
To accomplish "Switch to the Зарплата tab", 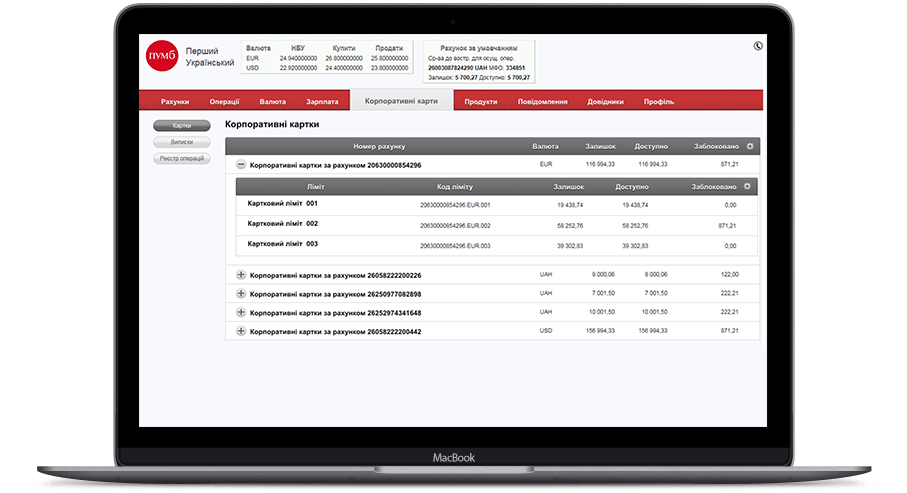I will point(322,101).
